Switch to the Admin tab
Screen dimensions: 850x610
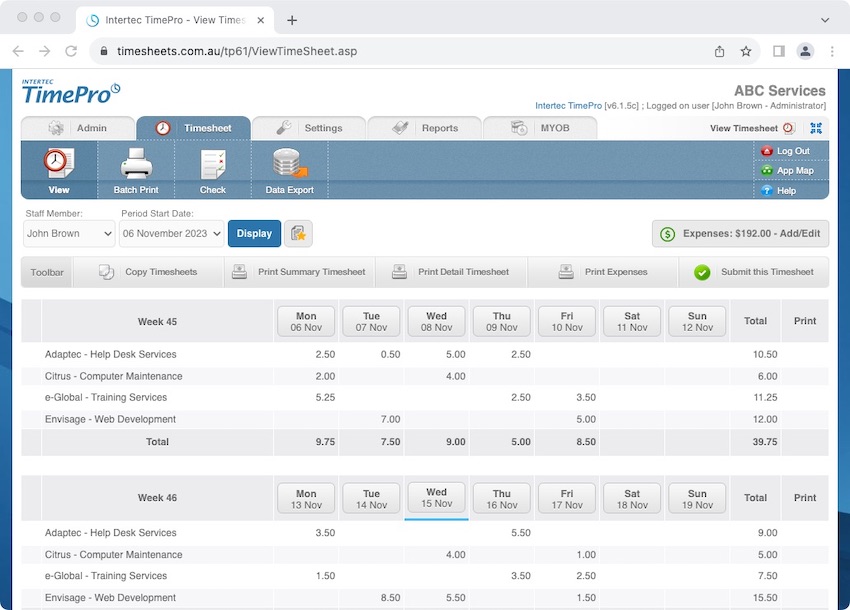(x=79, y=129)
